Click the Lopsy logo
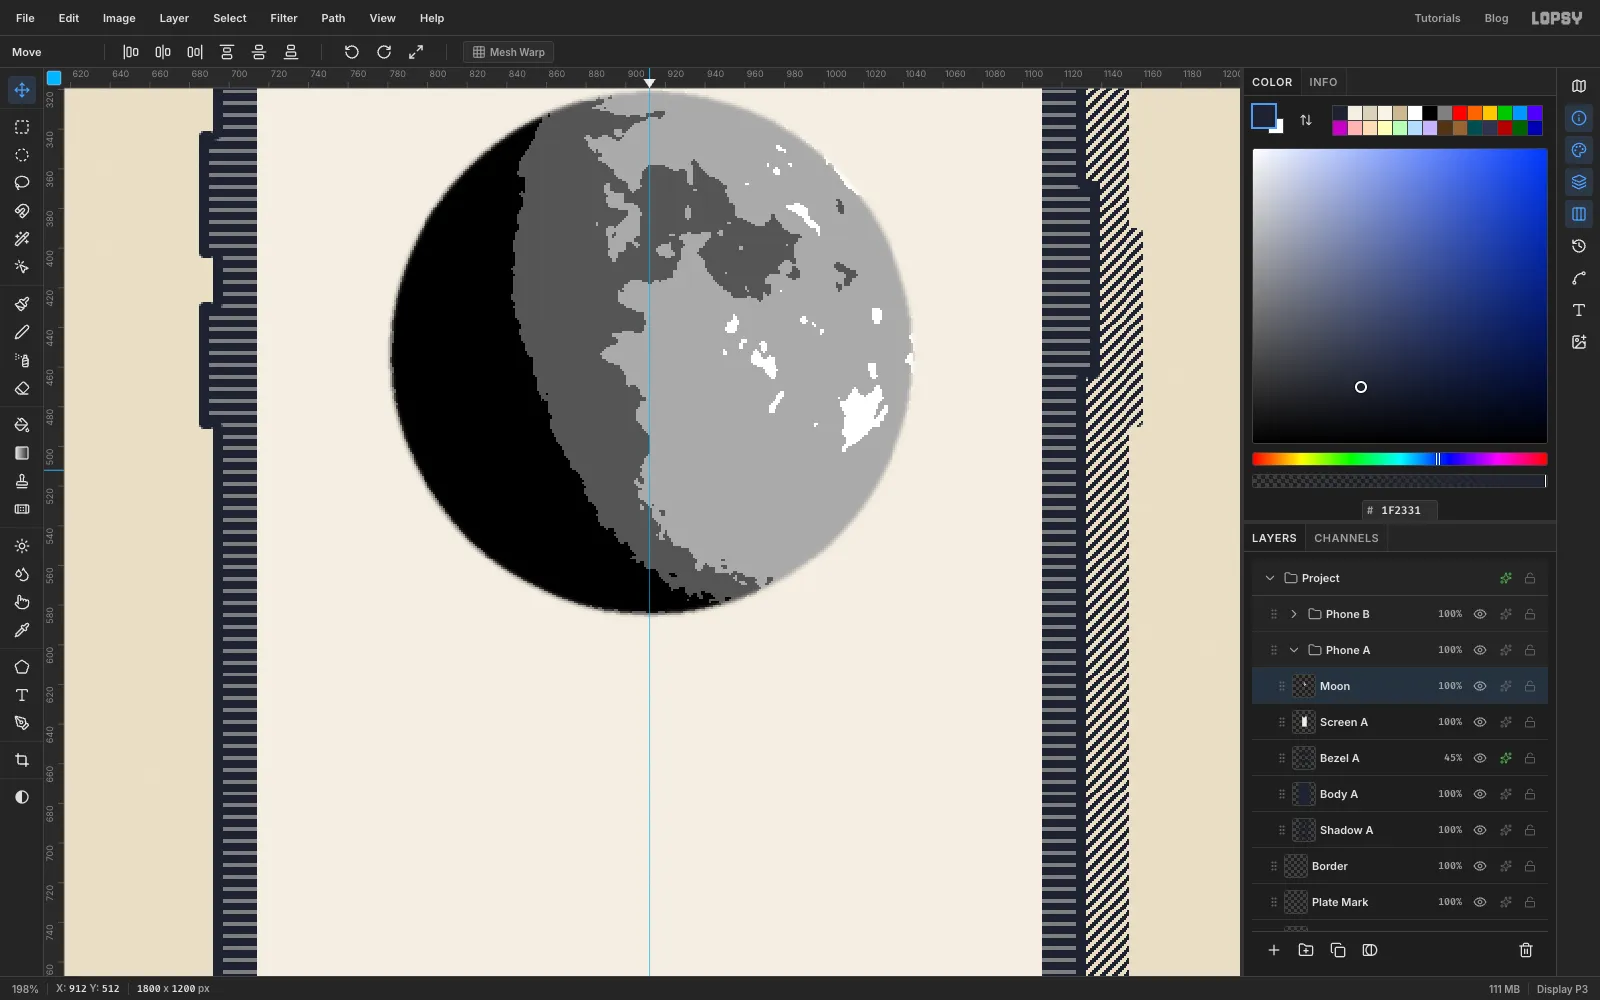The width and height of the screenshot is (1600, 1000). 1557,18
